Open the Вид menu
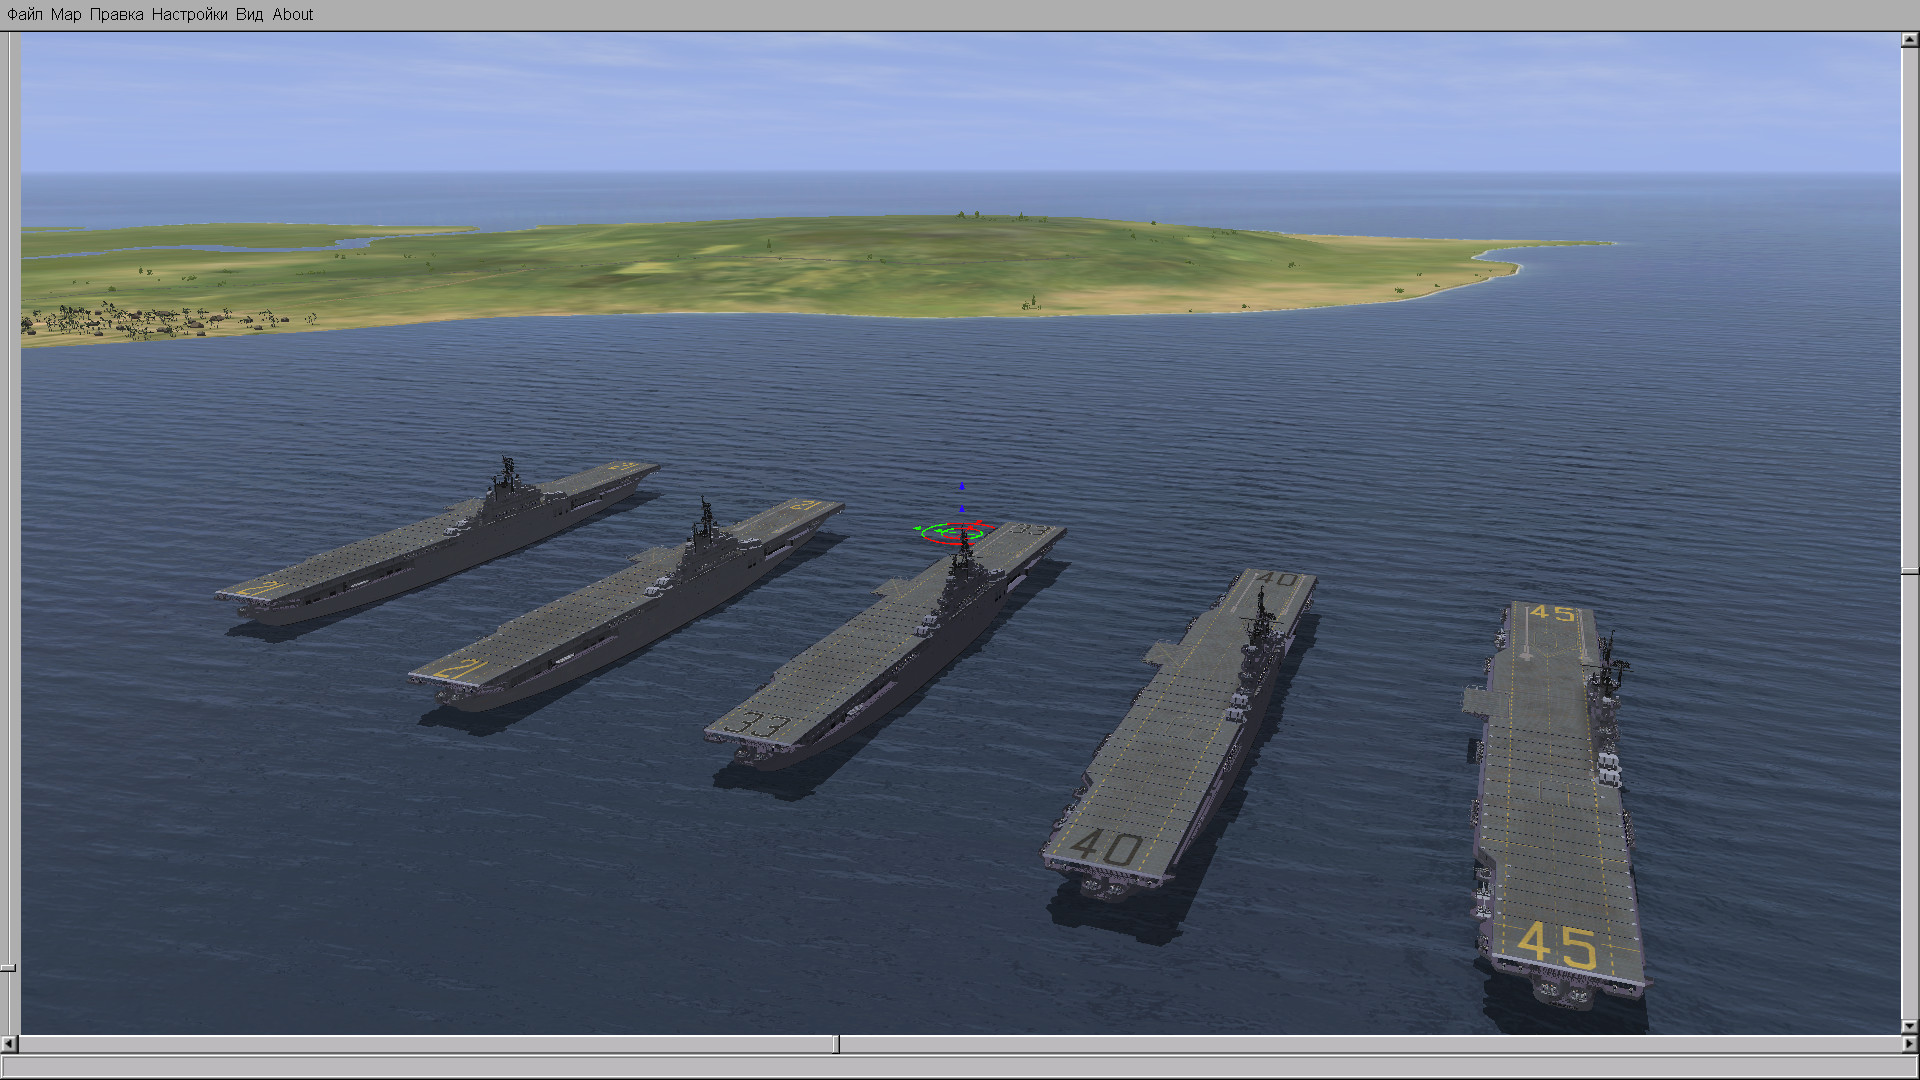Image resolution: width=1920 pixels, height=1080 pixels. point(249,14)
